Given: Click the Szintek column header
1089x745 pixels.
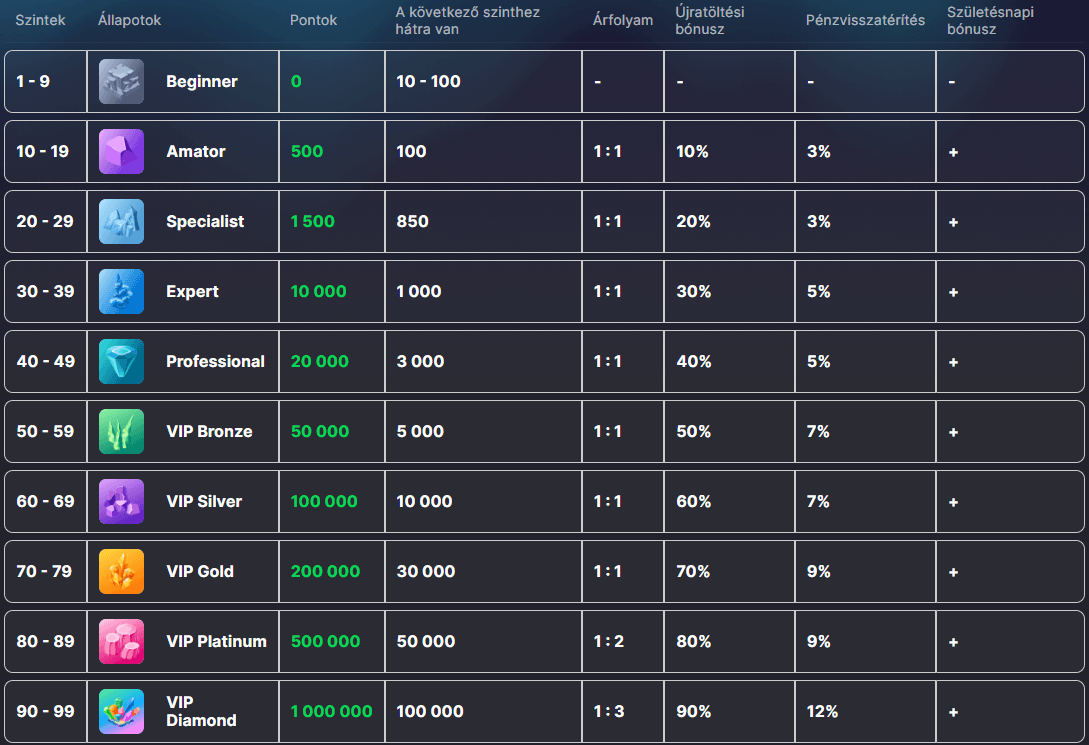Looking at the screenshot, I should (40, 20).
